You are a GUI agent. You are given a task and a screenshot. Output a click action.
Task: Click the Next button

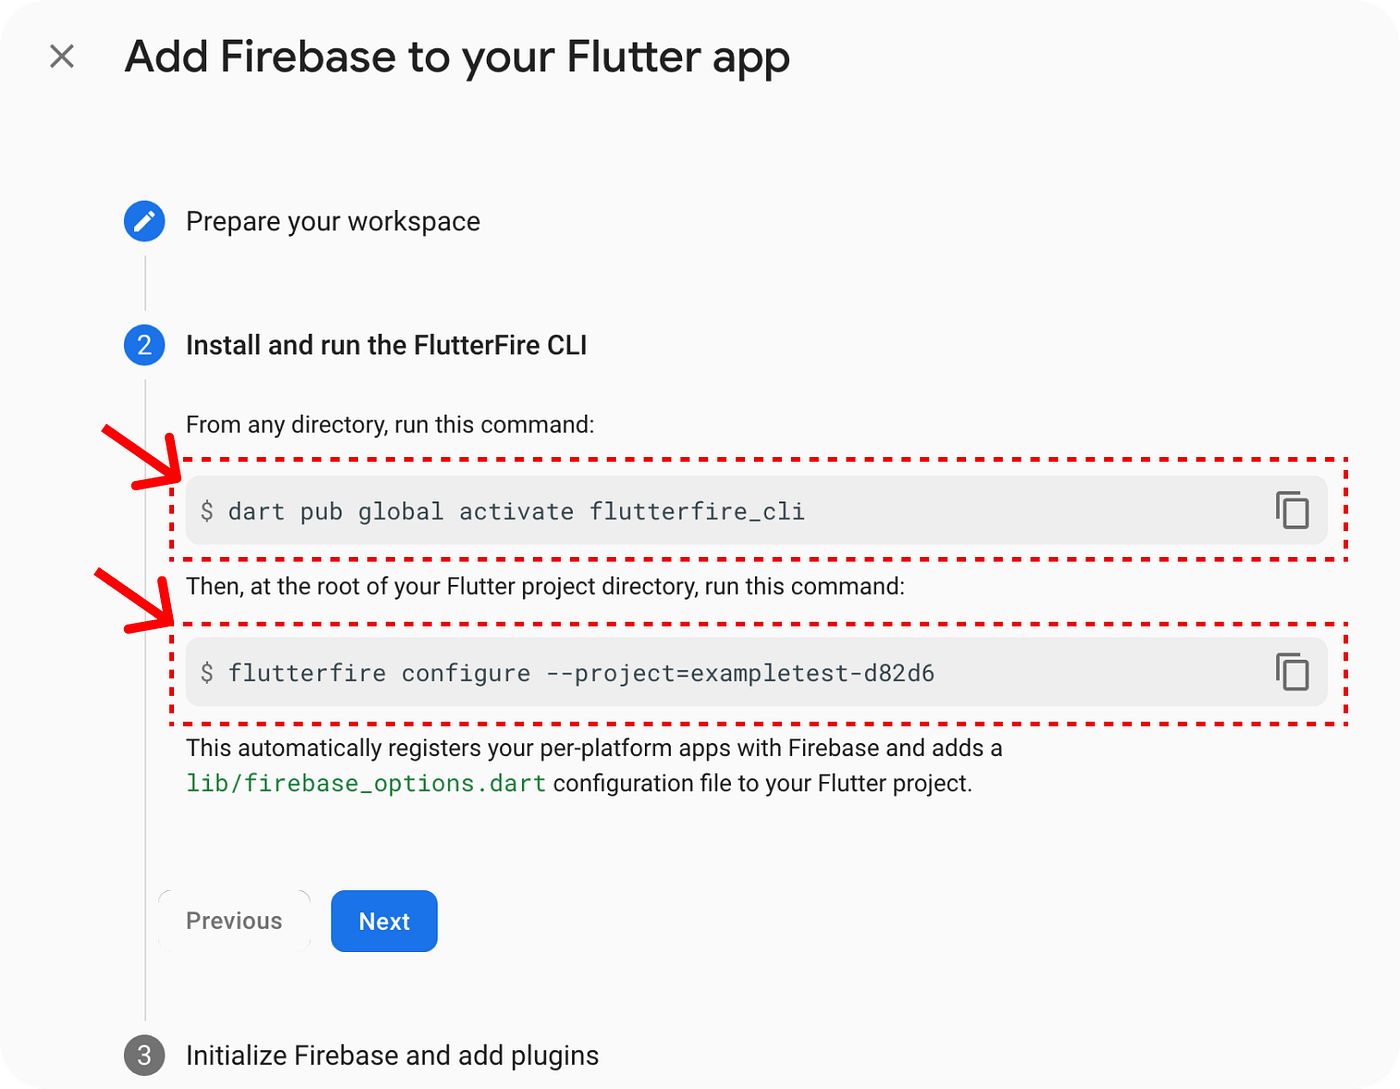point(384,920)
